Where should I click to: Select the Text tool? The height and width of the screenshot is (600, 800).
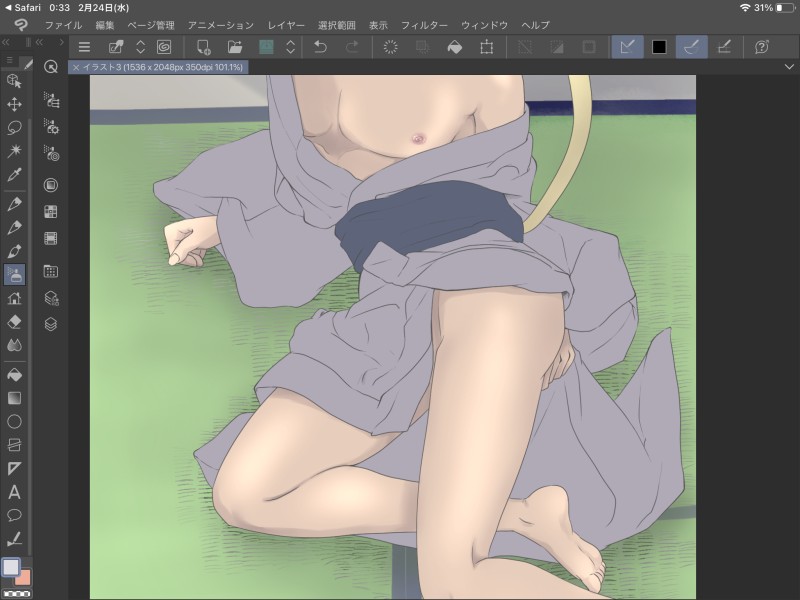14,492
